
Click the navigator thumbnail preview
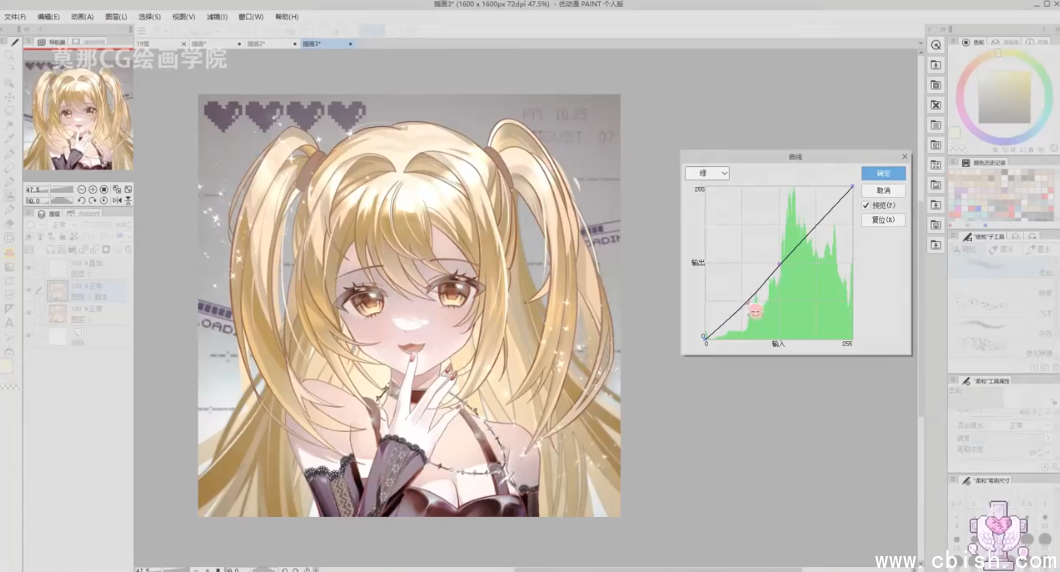coord(78,118)
